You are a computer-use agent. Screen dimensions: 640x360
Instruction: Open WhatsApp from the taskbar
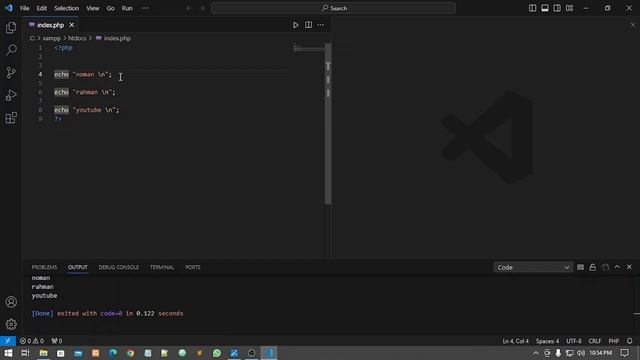217,353
